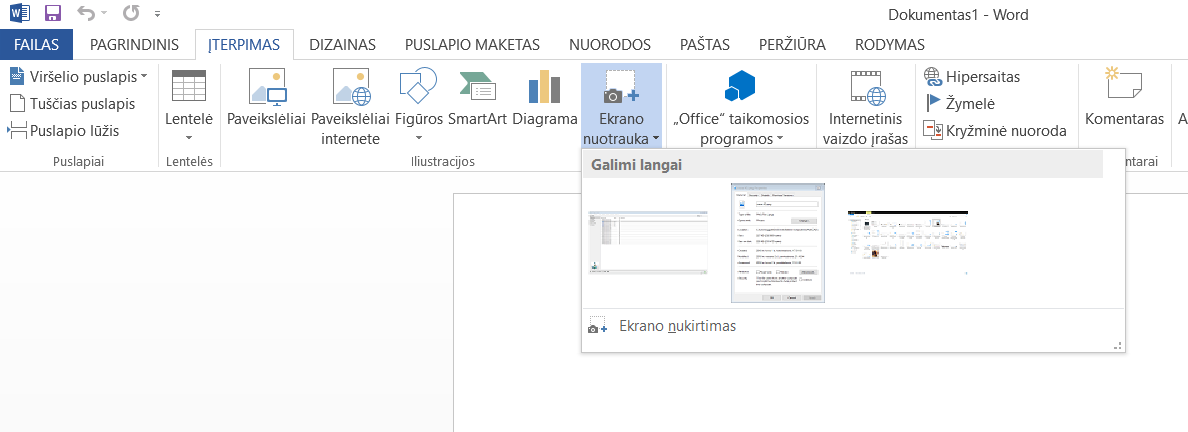
Task: Add a bookmark with Žymelė
Action: point(960,104)
